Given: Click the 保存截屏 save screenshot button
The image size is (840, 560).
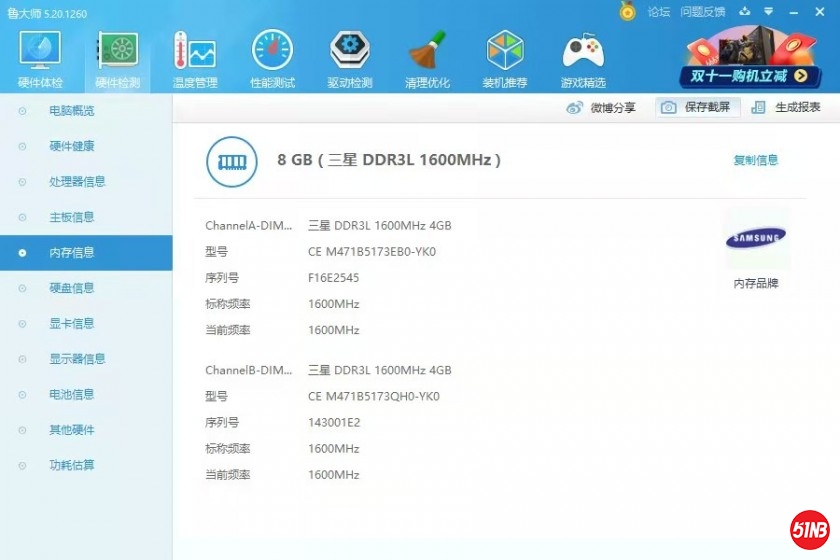Looking at the screenshot, I should (x=697, y=108).
